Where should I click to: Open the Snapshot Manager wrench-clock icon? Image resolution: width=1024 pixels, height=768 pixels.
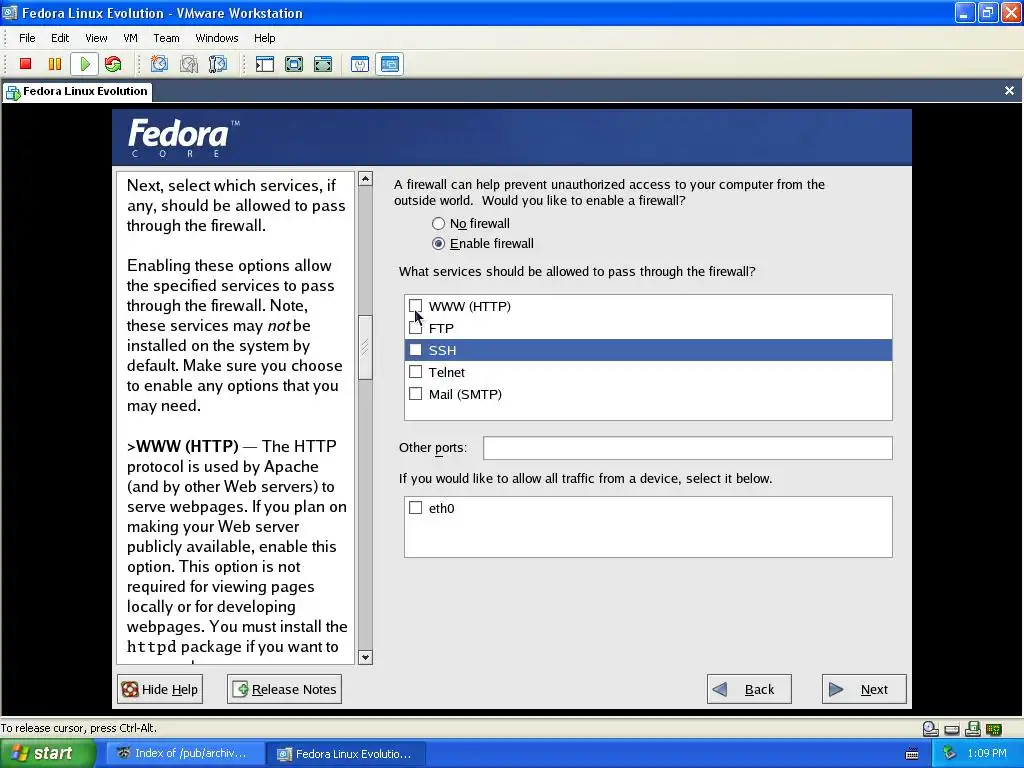(217, 64)
